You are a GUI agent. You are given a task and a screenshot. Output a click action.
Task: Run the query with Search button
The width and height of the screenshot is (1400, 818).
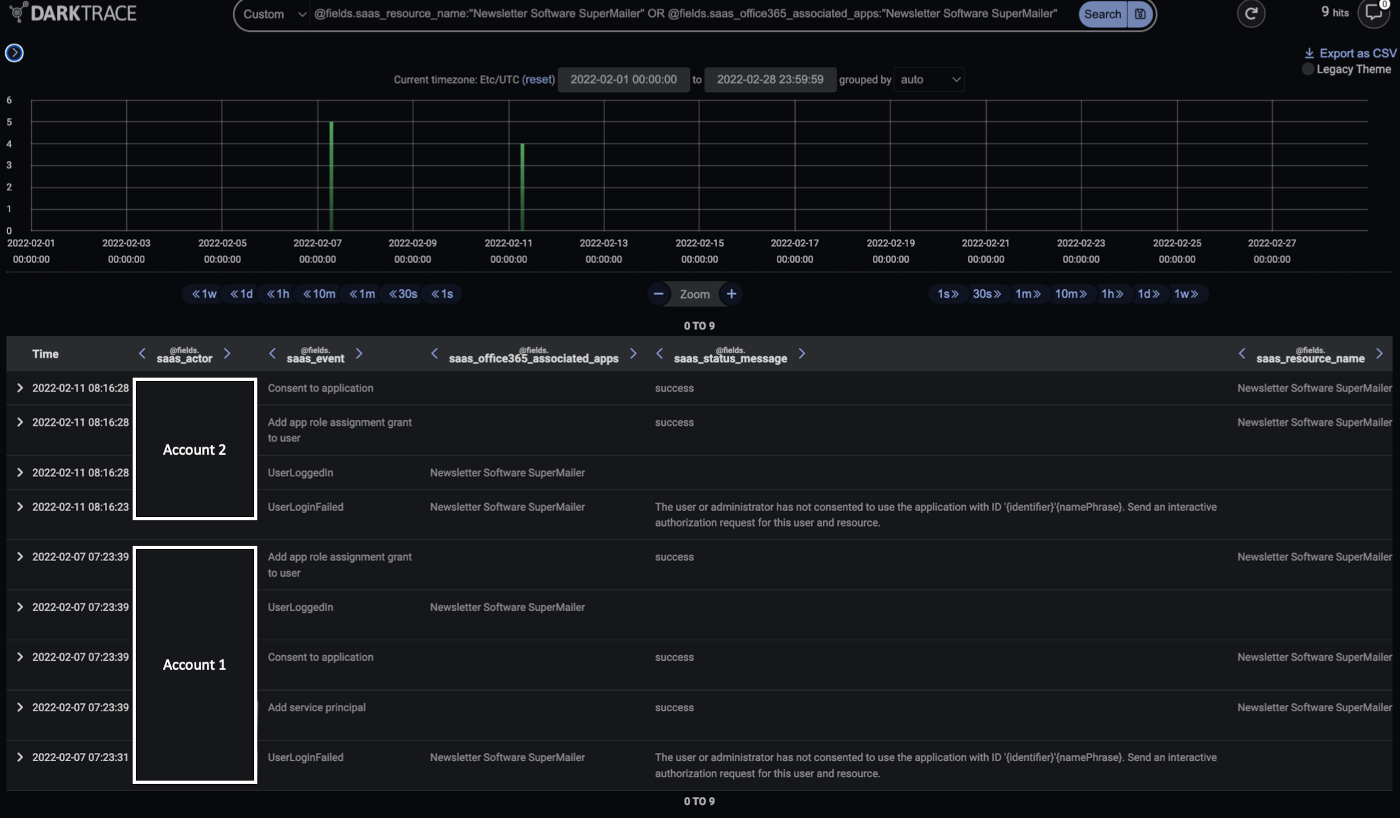pos(1102,14)
